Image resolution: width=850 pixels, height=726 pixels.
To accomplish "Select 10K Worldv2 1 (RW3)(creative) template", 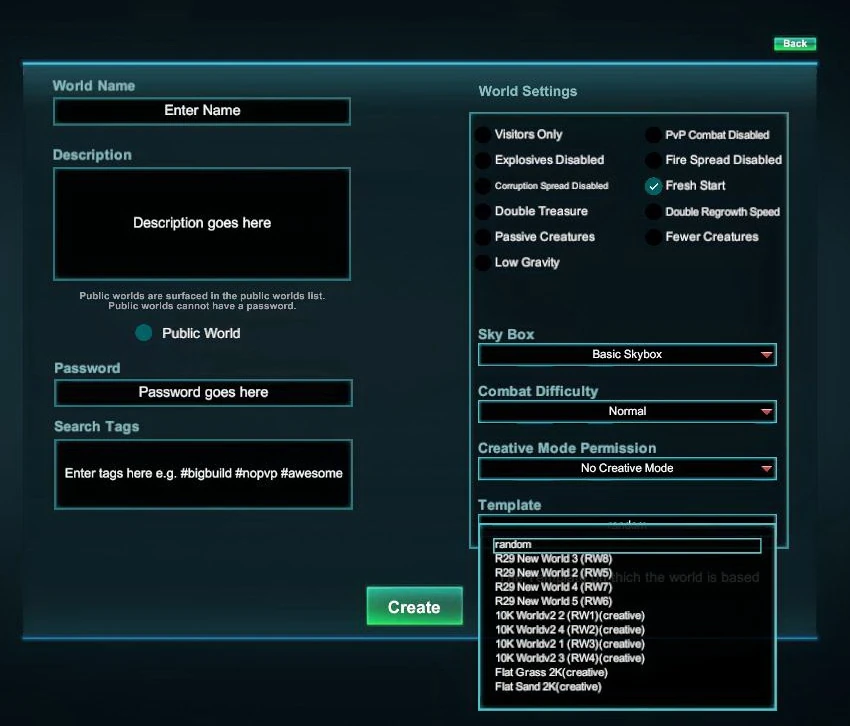I will click(570, 644).
